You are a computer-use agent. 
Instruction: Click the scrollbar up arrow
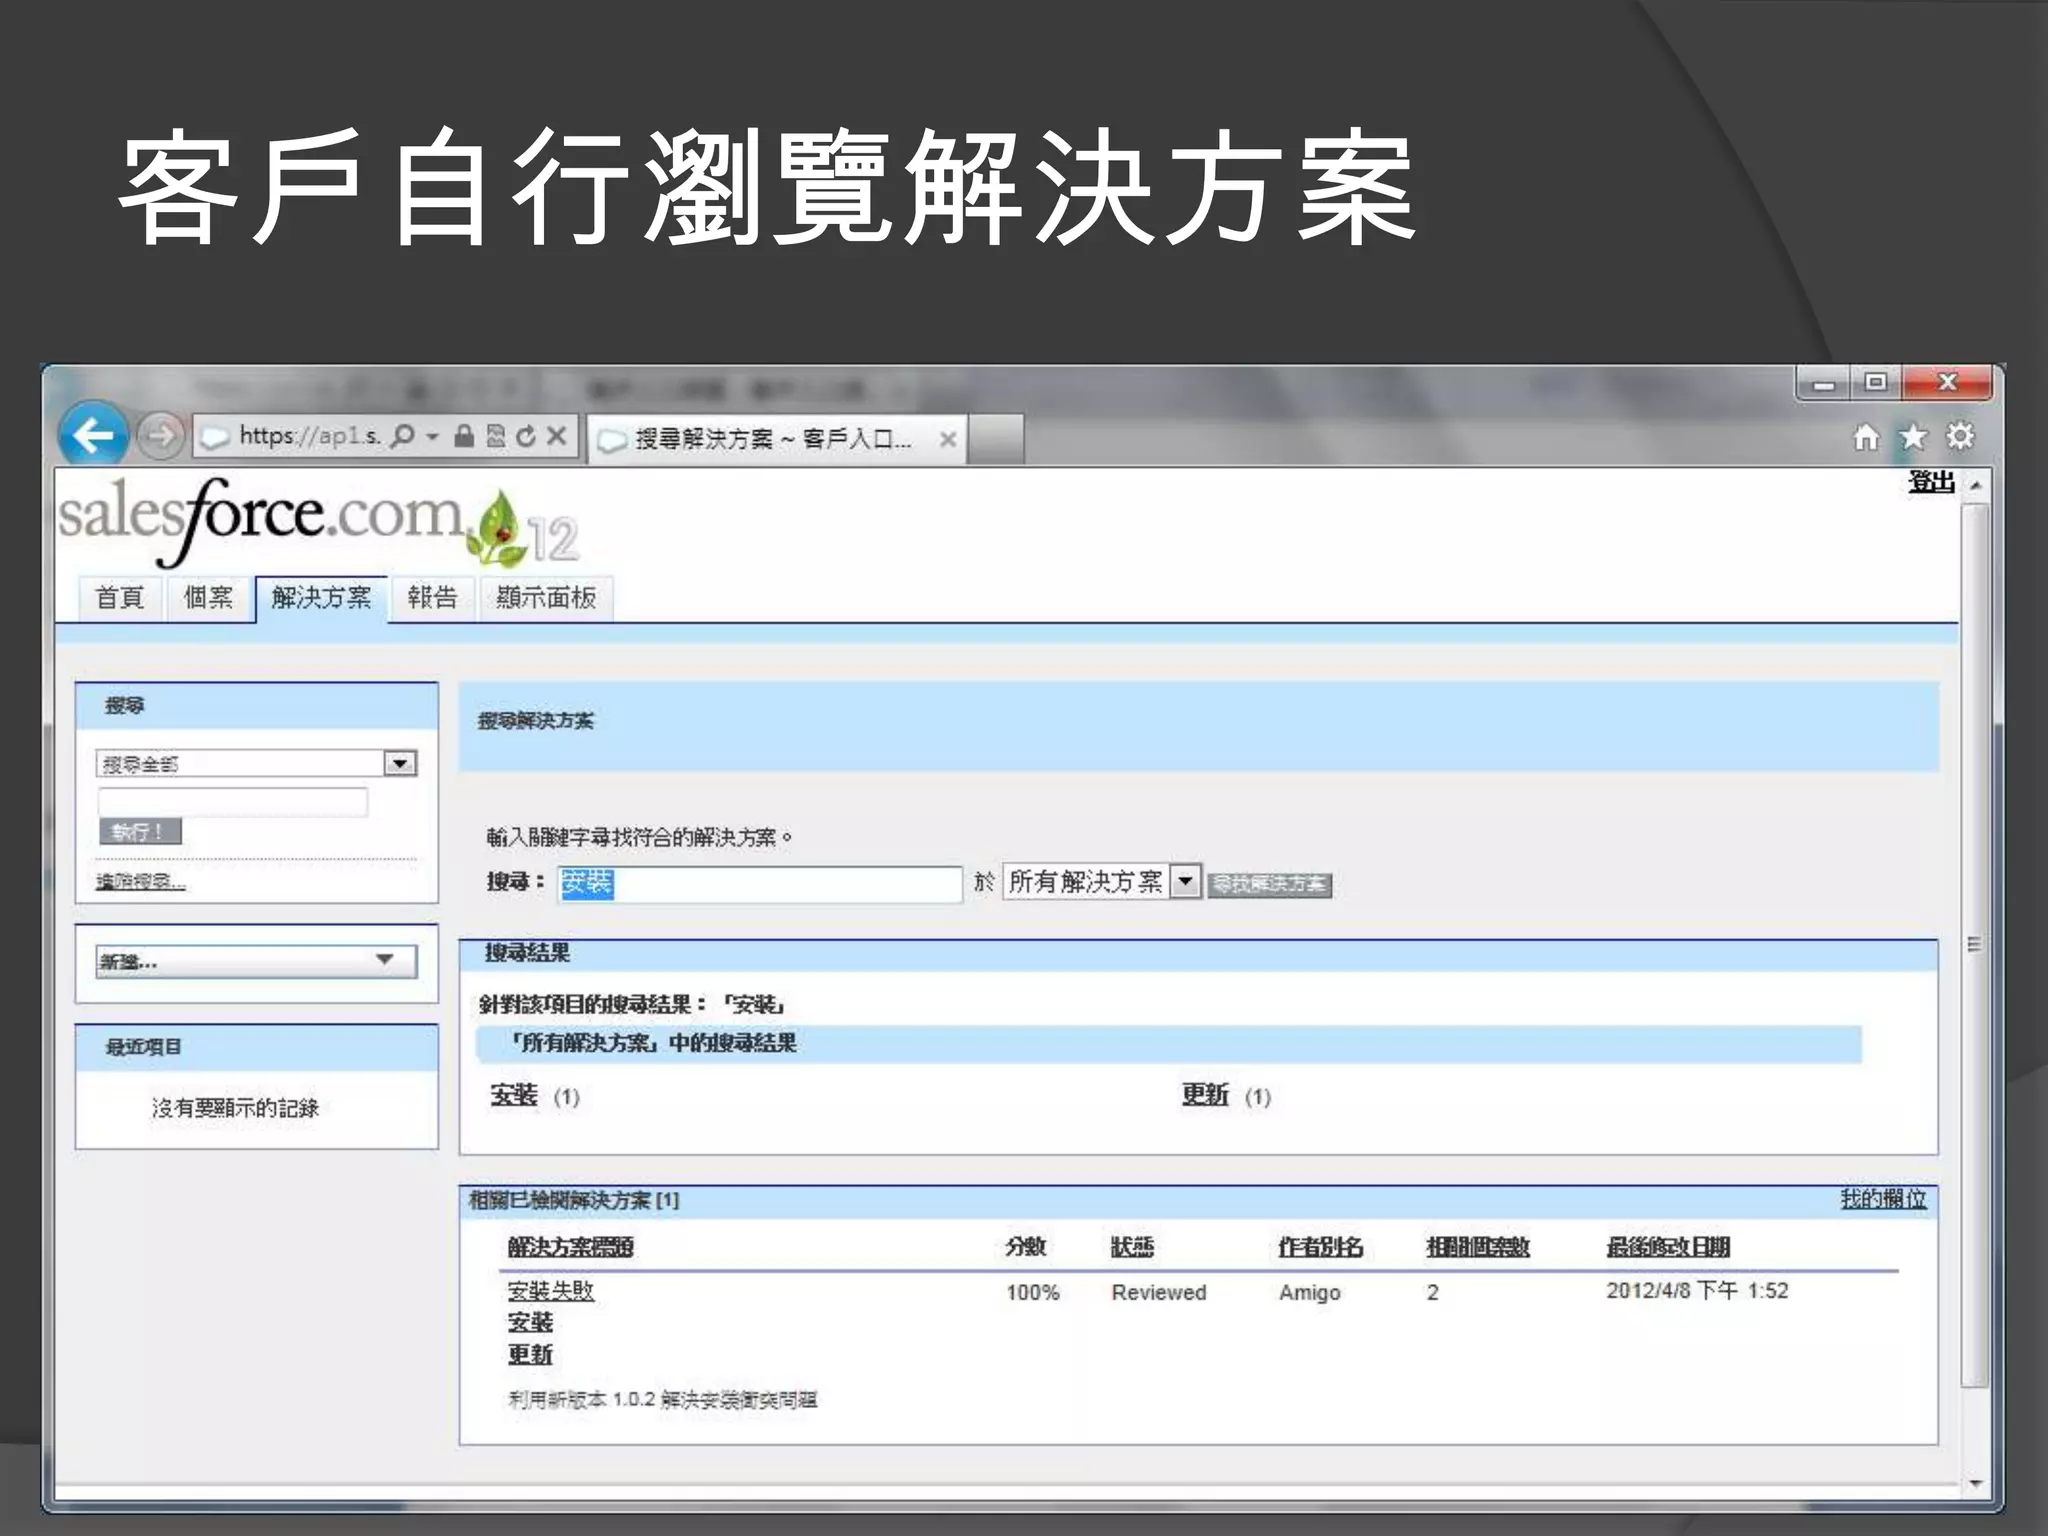[1975, 485]
